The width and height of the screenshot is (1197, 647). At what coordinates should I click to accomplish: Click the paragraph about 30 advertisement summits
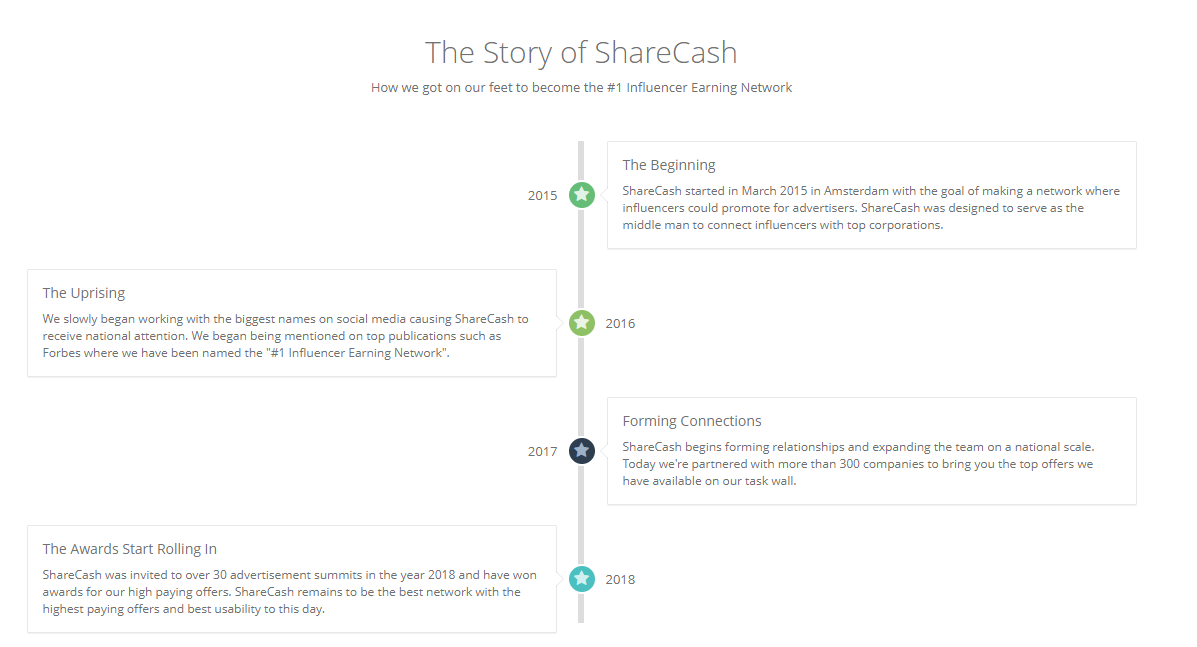289,592
